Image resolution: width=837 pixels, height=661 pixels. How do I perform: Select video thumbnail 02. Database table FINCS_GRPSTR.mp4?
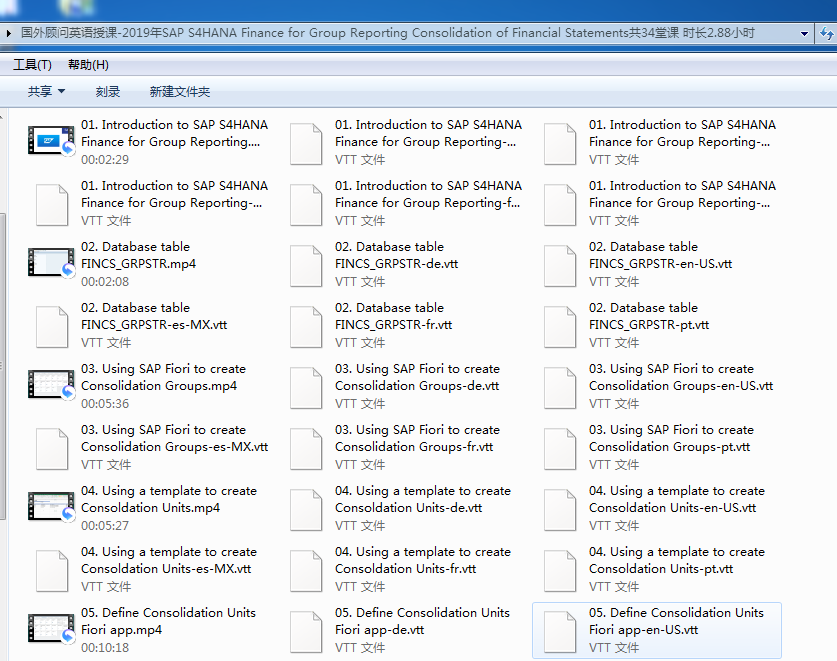coord(51,262)
